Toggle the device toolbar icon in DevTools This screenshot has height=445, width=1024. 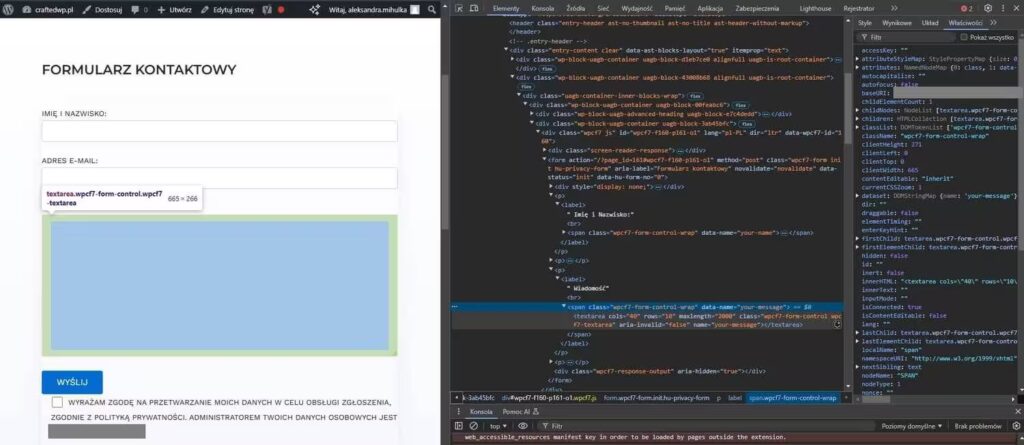(x=476, y=8)
